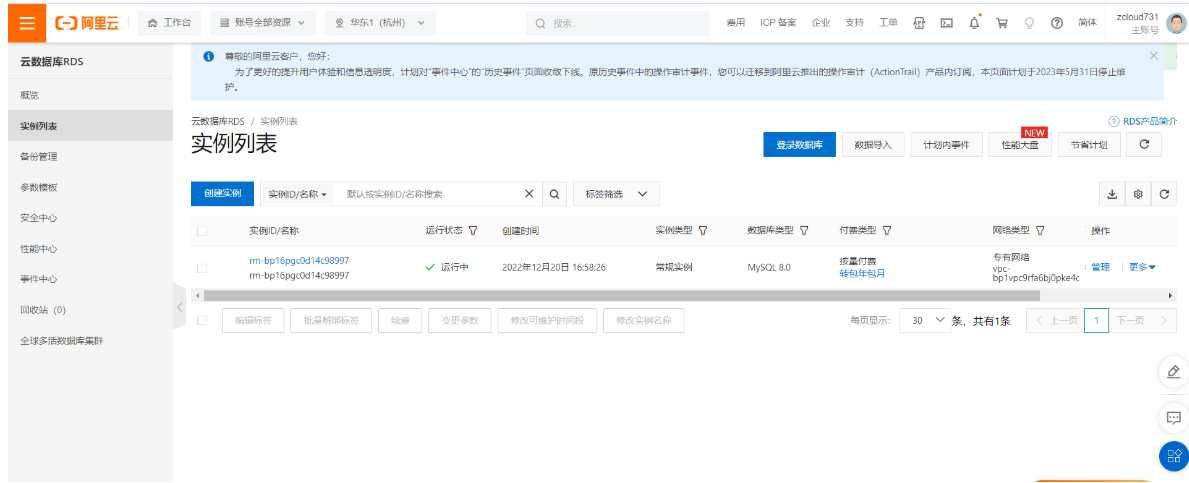This screenshot has width=1189, height=483.
Task: Filter by 网络类型 funnel icon
Action: click(x=1040, y=230)
